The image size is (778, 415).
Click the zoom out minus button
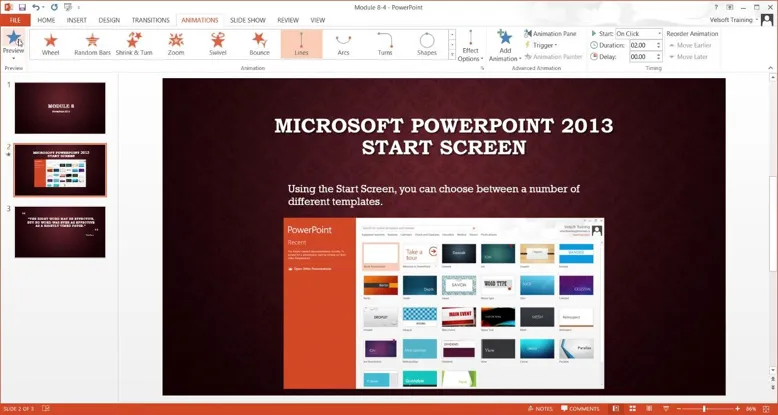[679, 409]
